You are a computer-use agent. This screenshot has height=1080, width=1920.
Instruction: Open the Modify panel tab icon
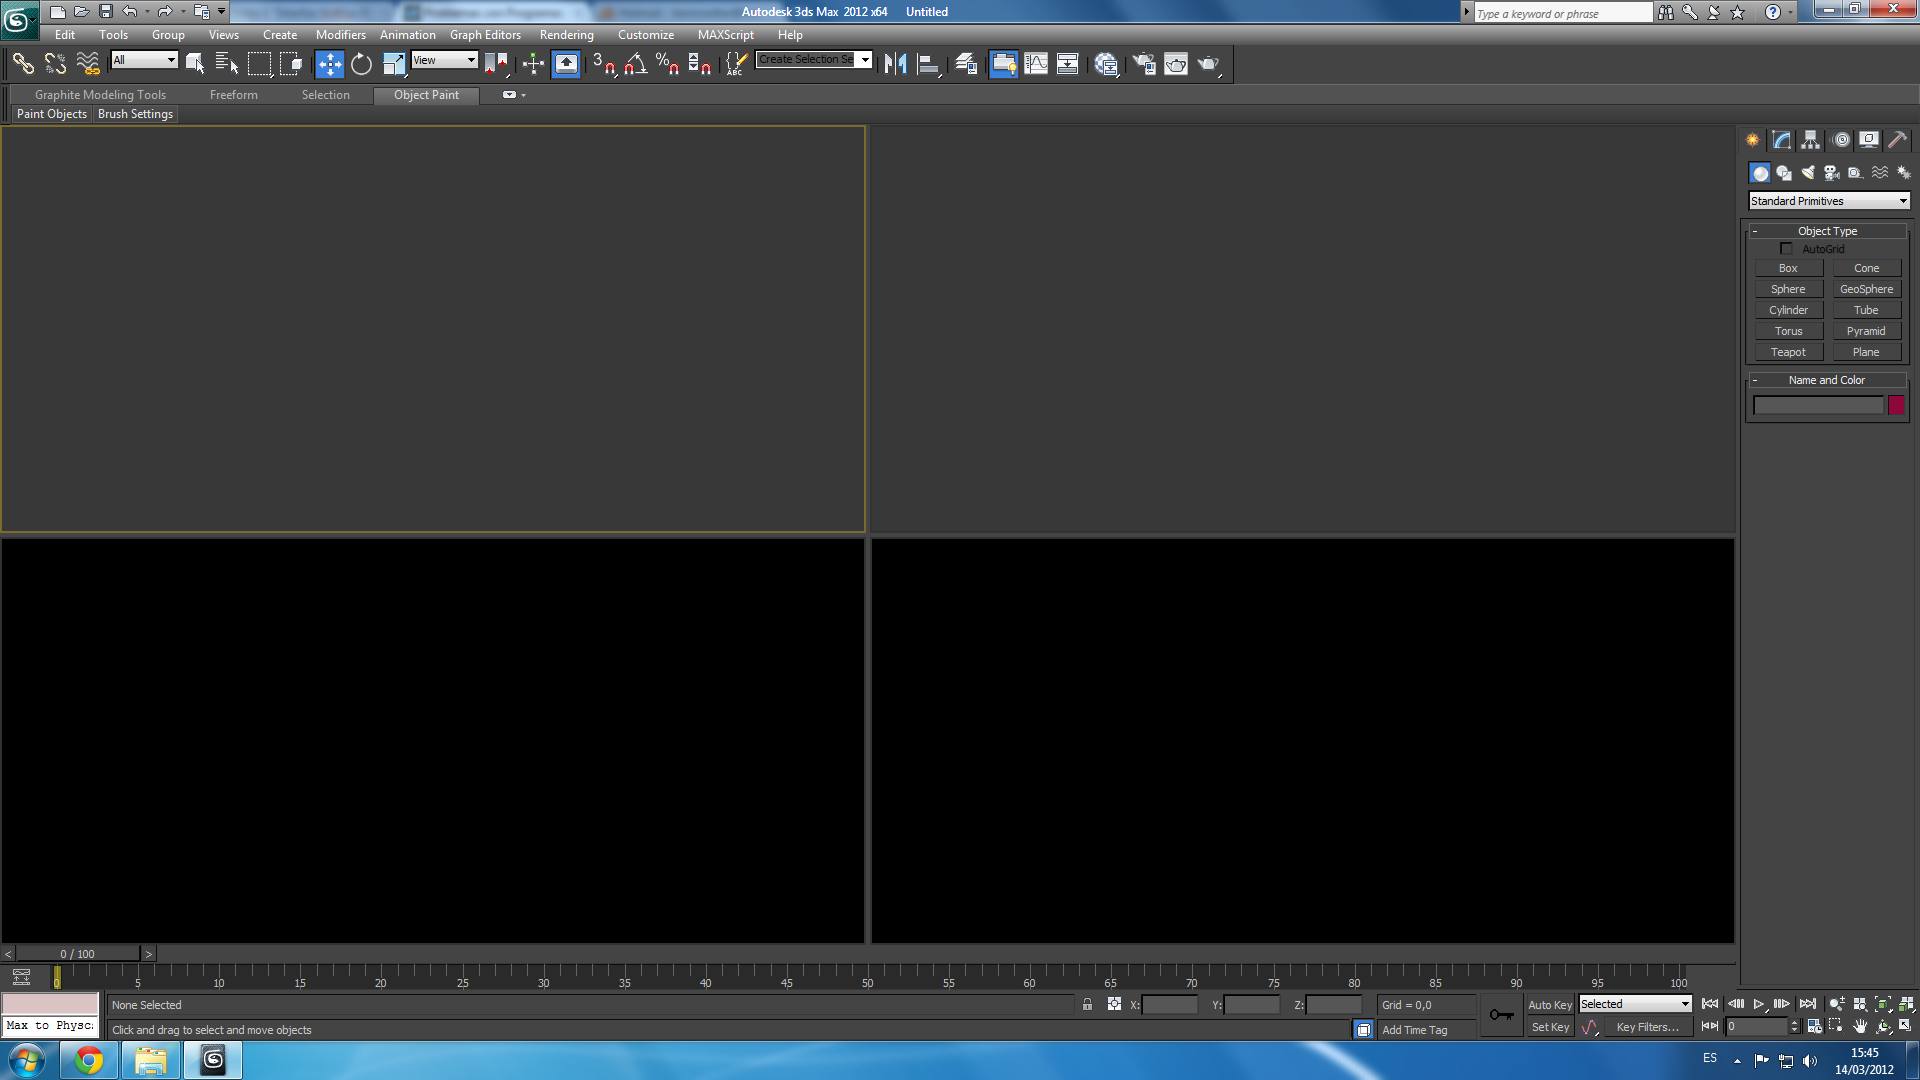point(1781,140)
